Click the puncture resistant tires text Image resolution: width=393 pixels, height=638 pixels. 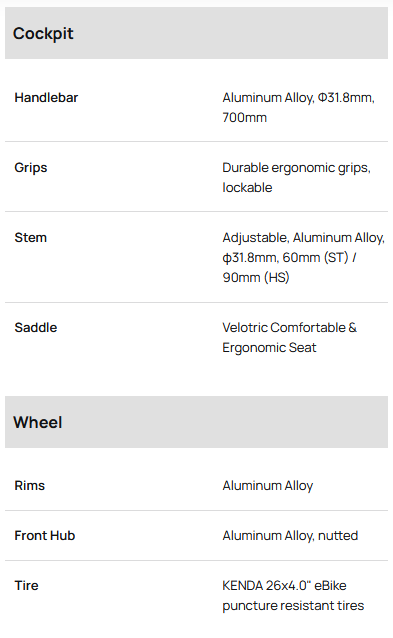(x=293, y=606)
